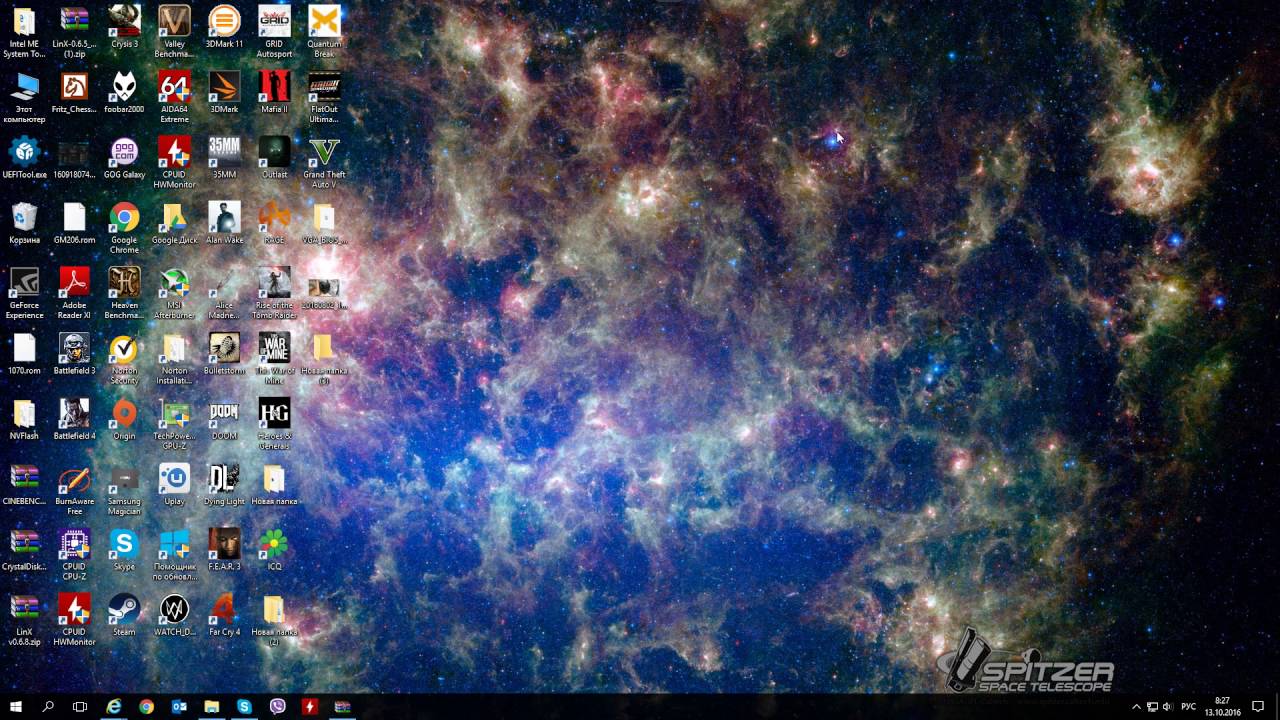Select the Steam desktop shortcut
The image size is (1280, 720).
point(124,616)
